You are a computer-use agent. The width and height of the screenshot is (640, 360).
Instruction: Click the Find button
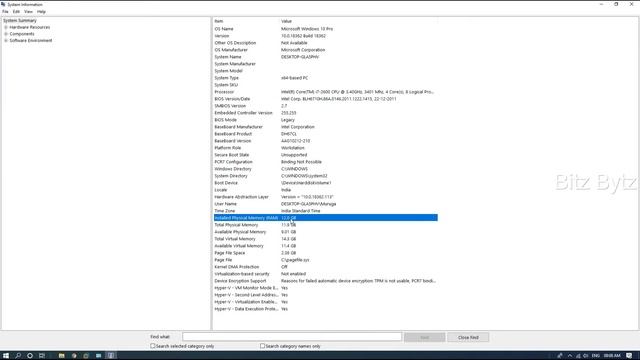[424, 337]
